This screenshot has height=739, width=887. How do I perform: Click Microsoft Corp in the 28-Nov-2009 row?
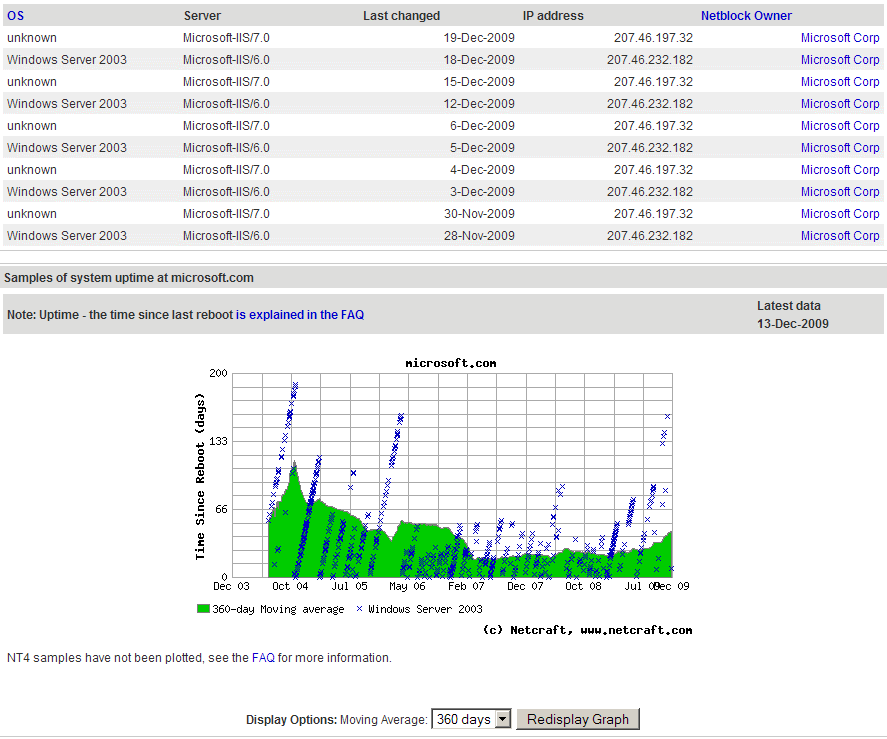839,236
